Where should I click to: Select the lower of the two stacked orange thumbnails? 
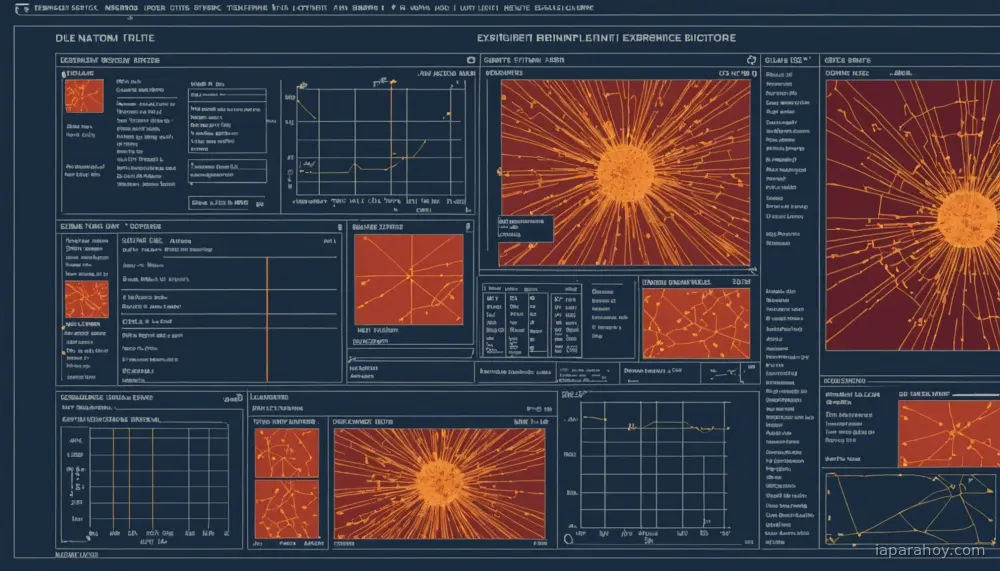287,510
